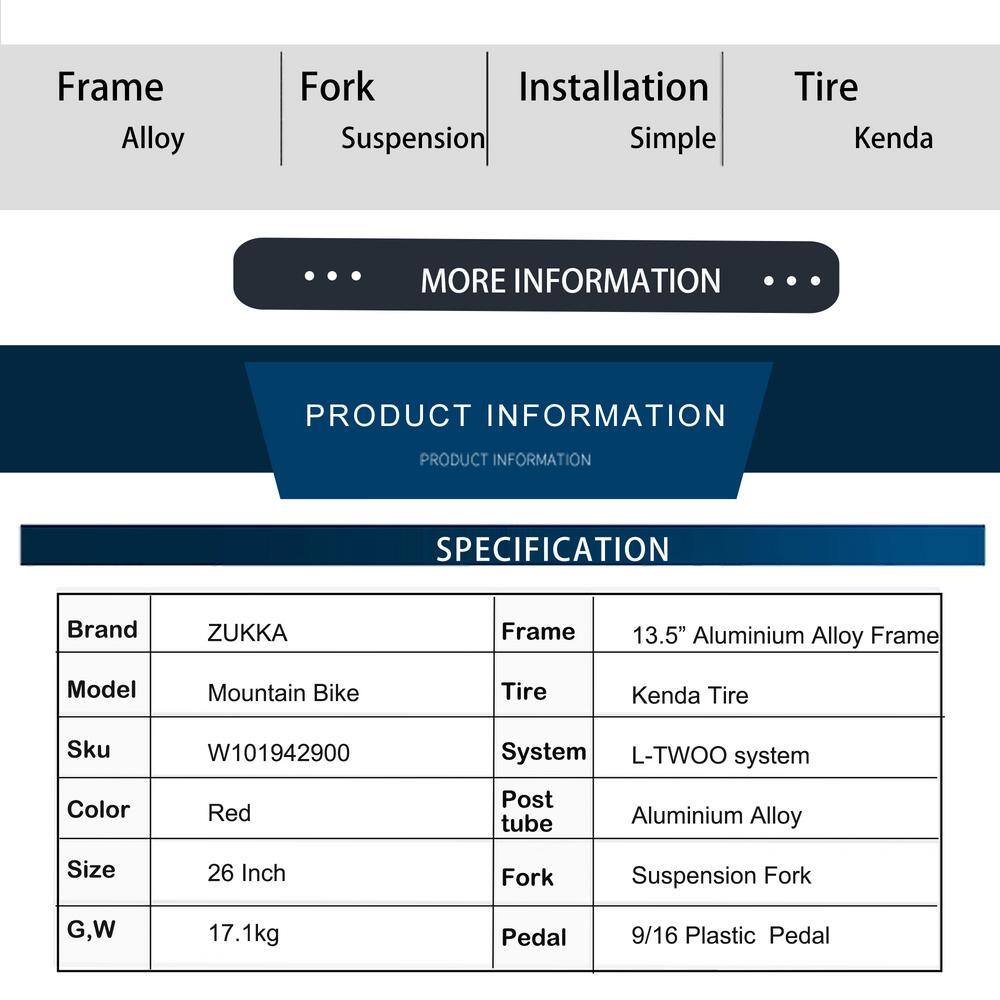Click the Kenda Tire value cell
The width and height of the screenshot is (1000, 1000).
coord(767,685)
